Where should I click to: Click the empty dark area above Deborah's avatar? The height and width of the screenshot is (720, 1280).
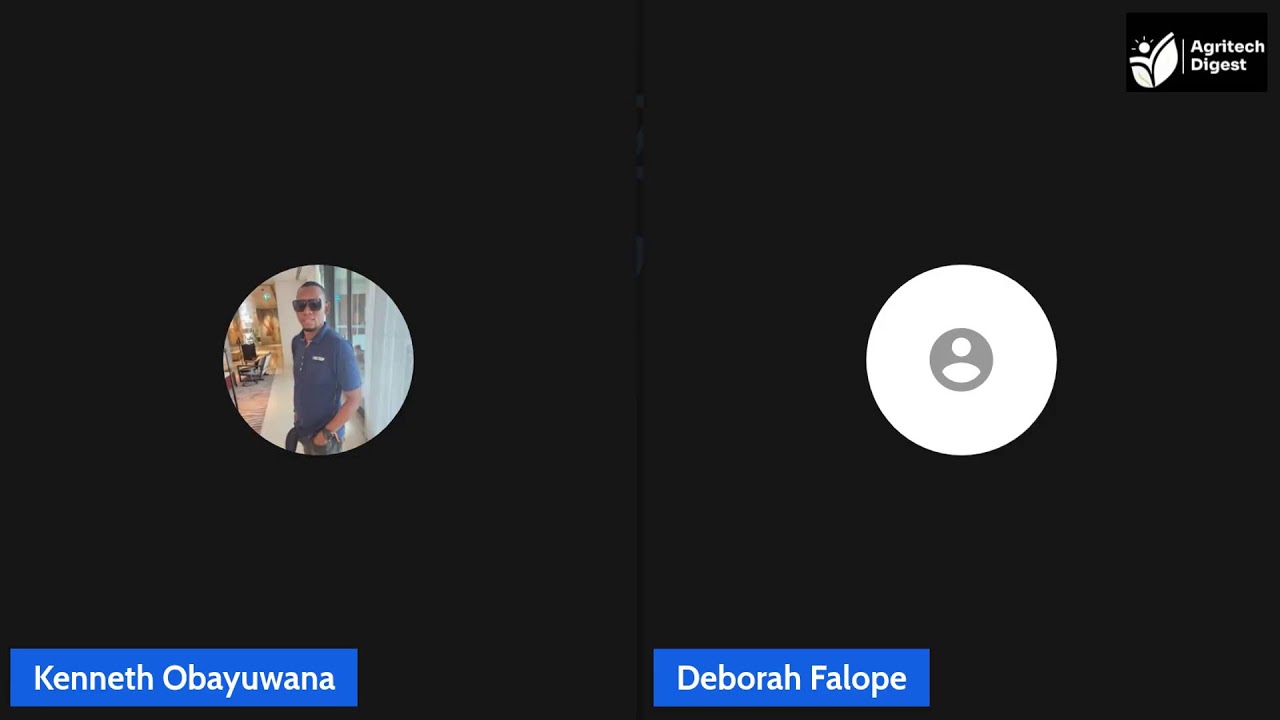click(x=961, y=150)
